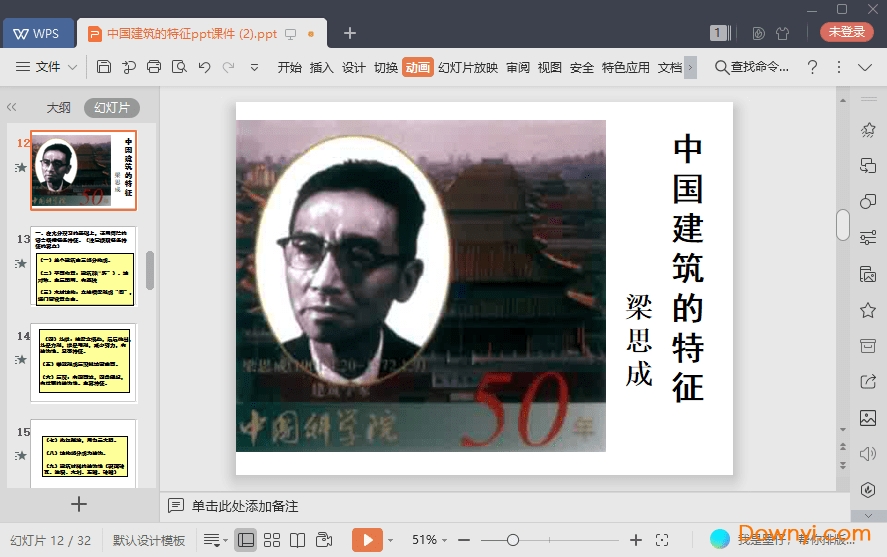This screenshot has height=557, width=887.
Task: Show more ribbon tabs with right arrow
Action: tap(690, 67)
